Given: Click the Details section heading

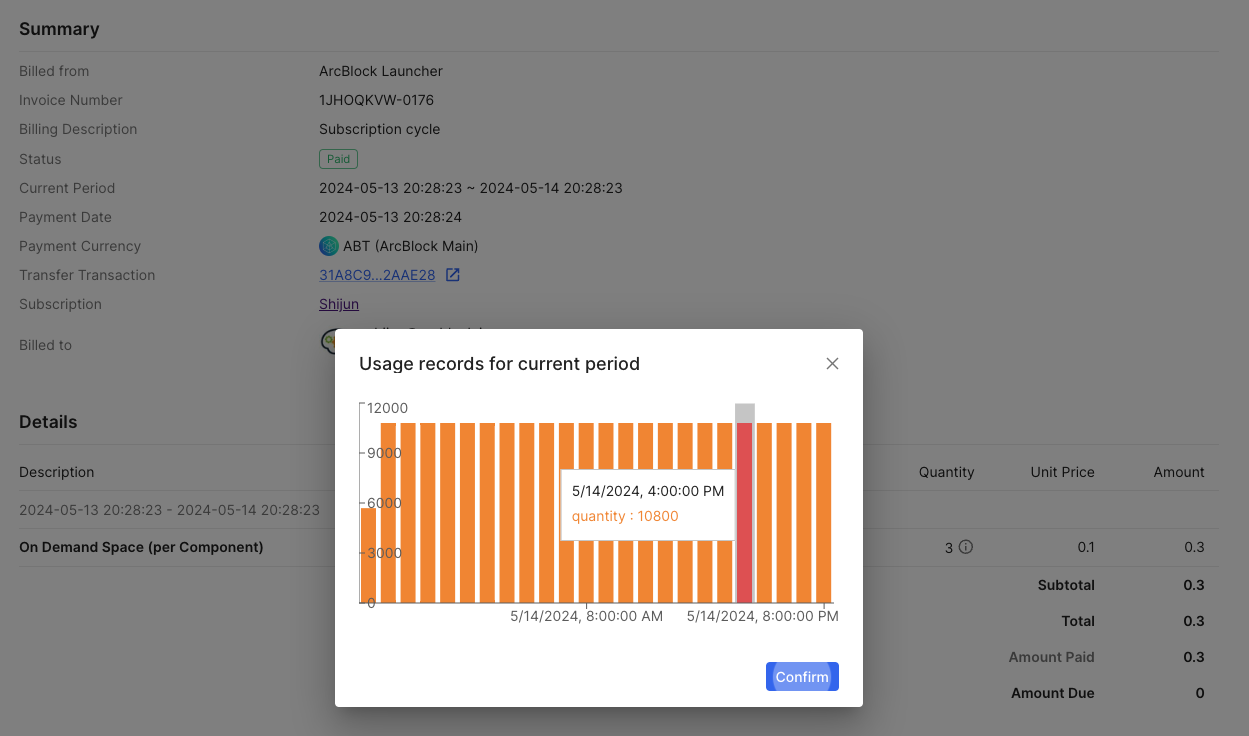Looking at the screenshot, I should click(x=47, y=421).
